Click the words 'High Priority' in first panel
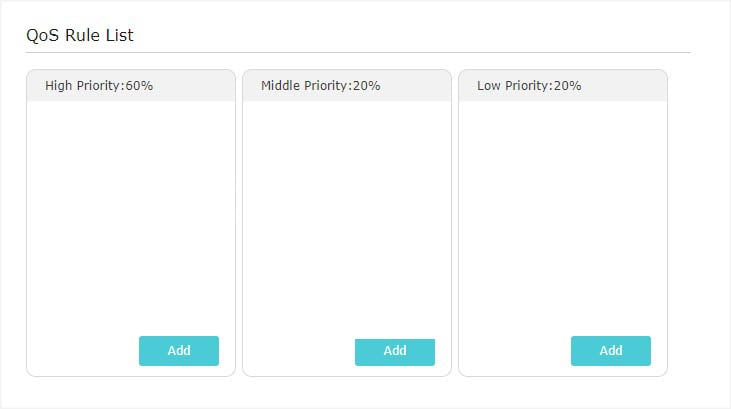 tap(82, 86)
